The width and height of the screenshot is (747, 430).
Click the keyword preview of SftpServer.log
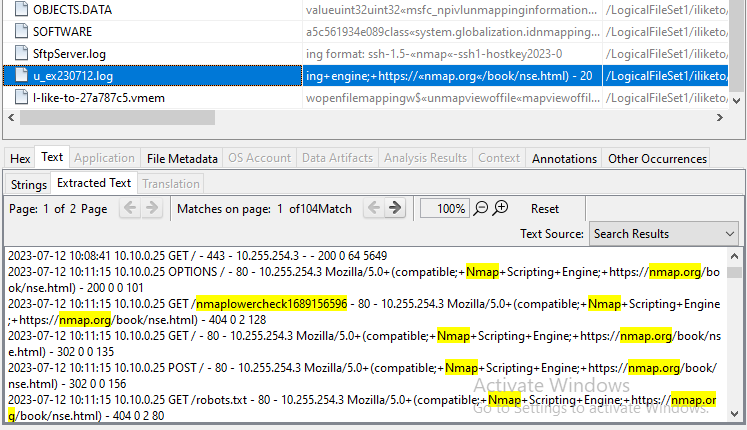coord(452,54)
